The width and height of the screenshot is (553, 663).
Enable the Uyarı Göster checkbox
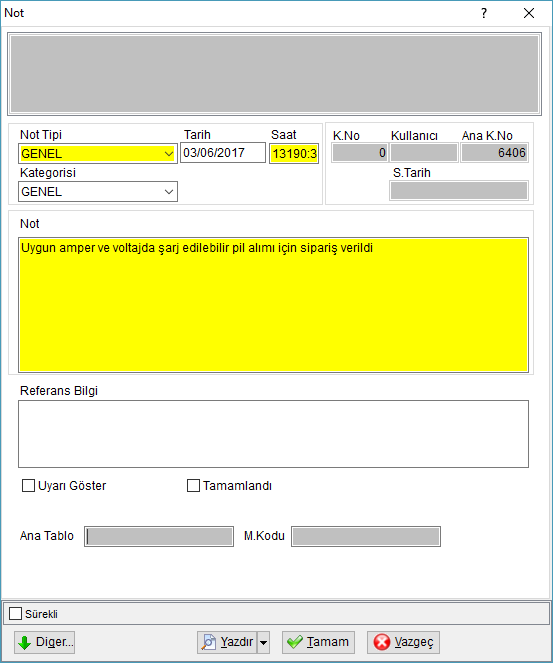pyautogui.click(x=28, y=485)
